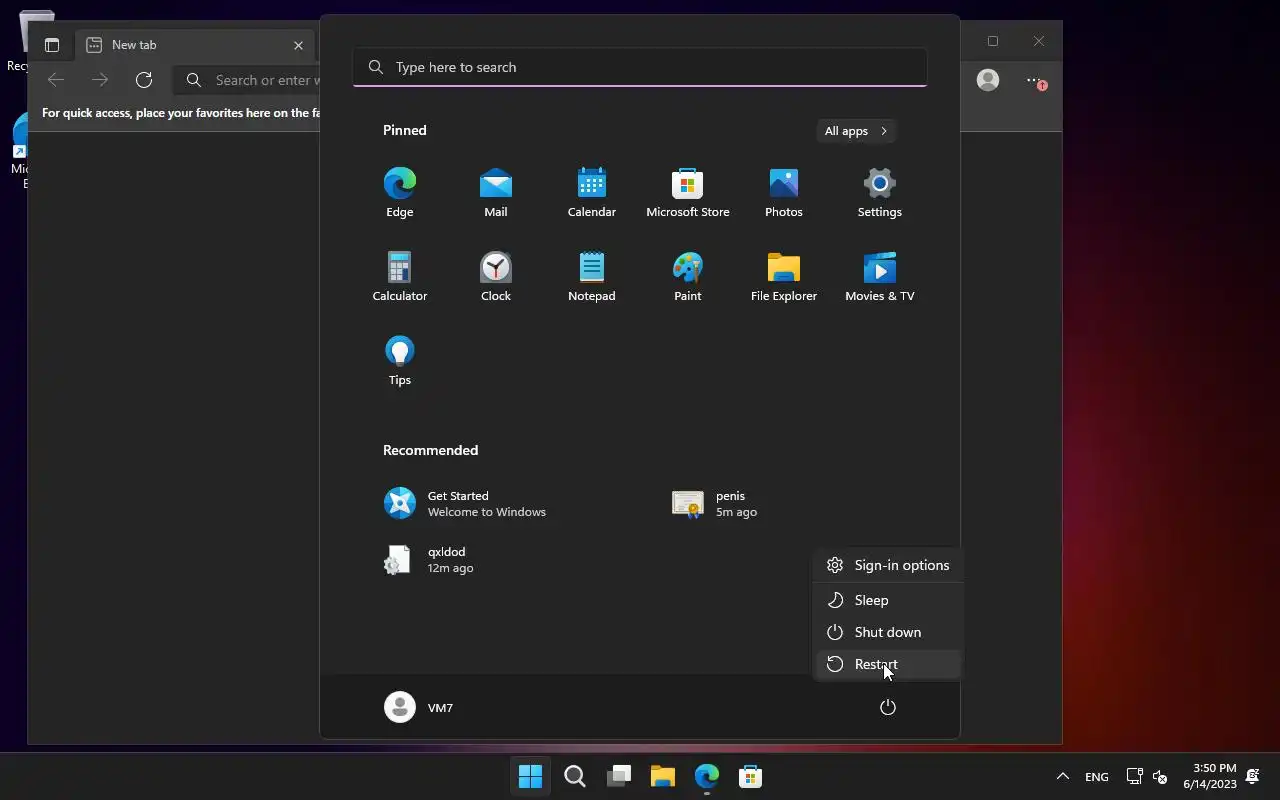Open File Explorer from the taskbar
The width and height of the screenshot is (1280, 800).
[x=663, y=776]
